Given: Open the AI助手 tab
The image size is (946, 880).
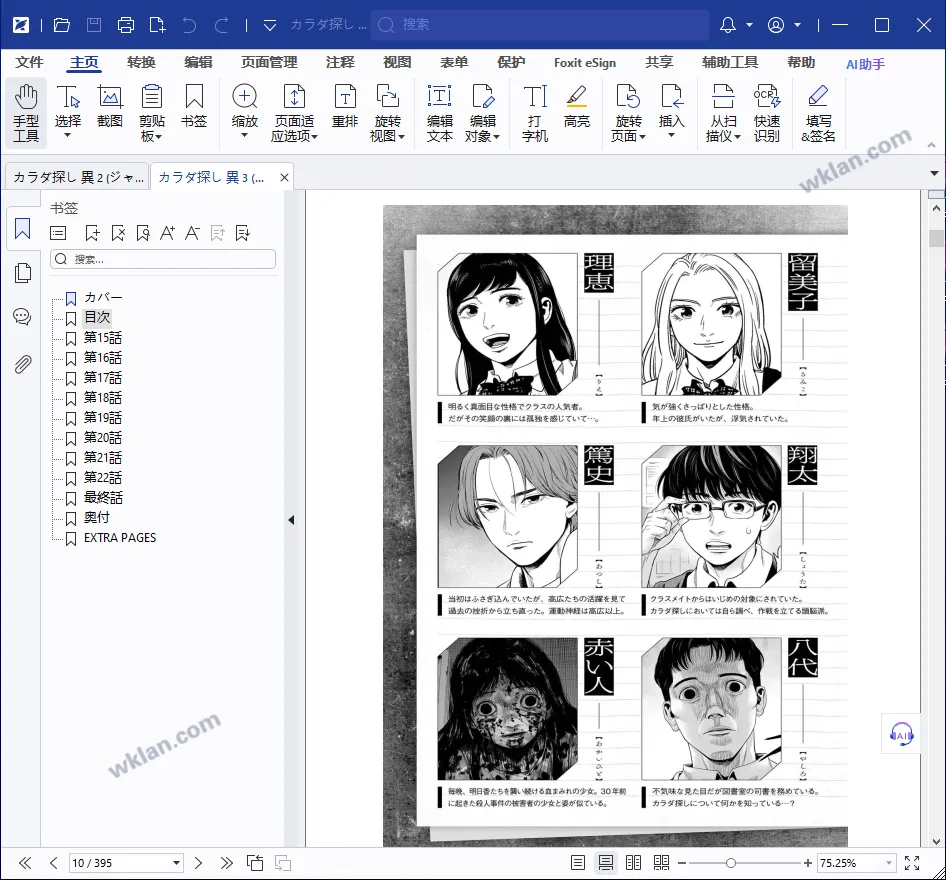Looking at the screenshot, I should pos(865,64).
